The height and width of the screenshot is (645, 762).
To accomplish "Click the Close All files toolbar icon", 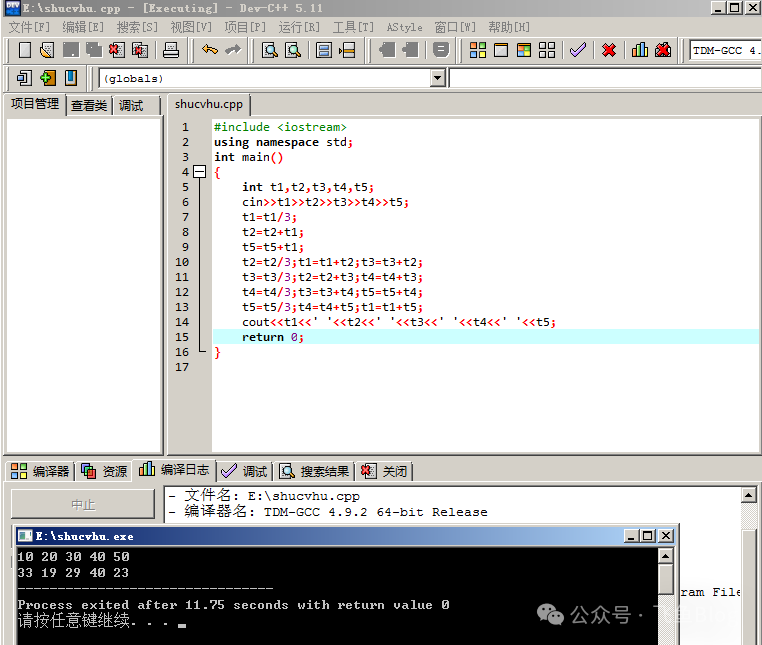I will pos(140,50).
